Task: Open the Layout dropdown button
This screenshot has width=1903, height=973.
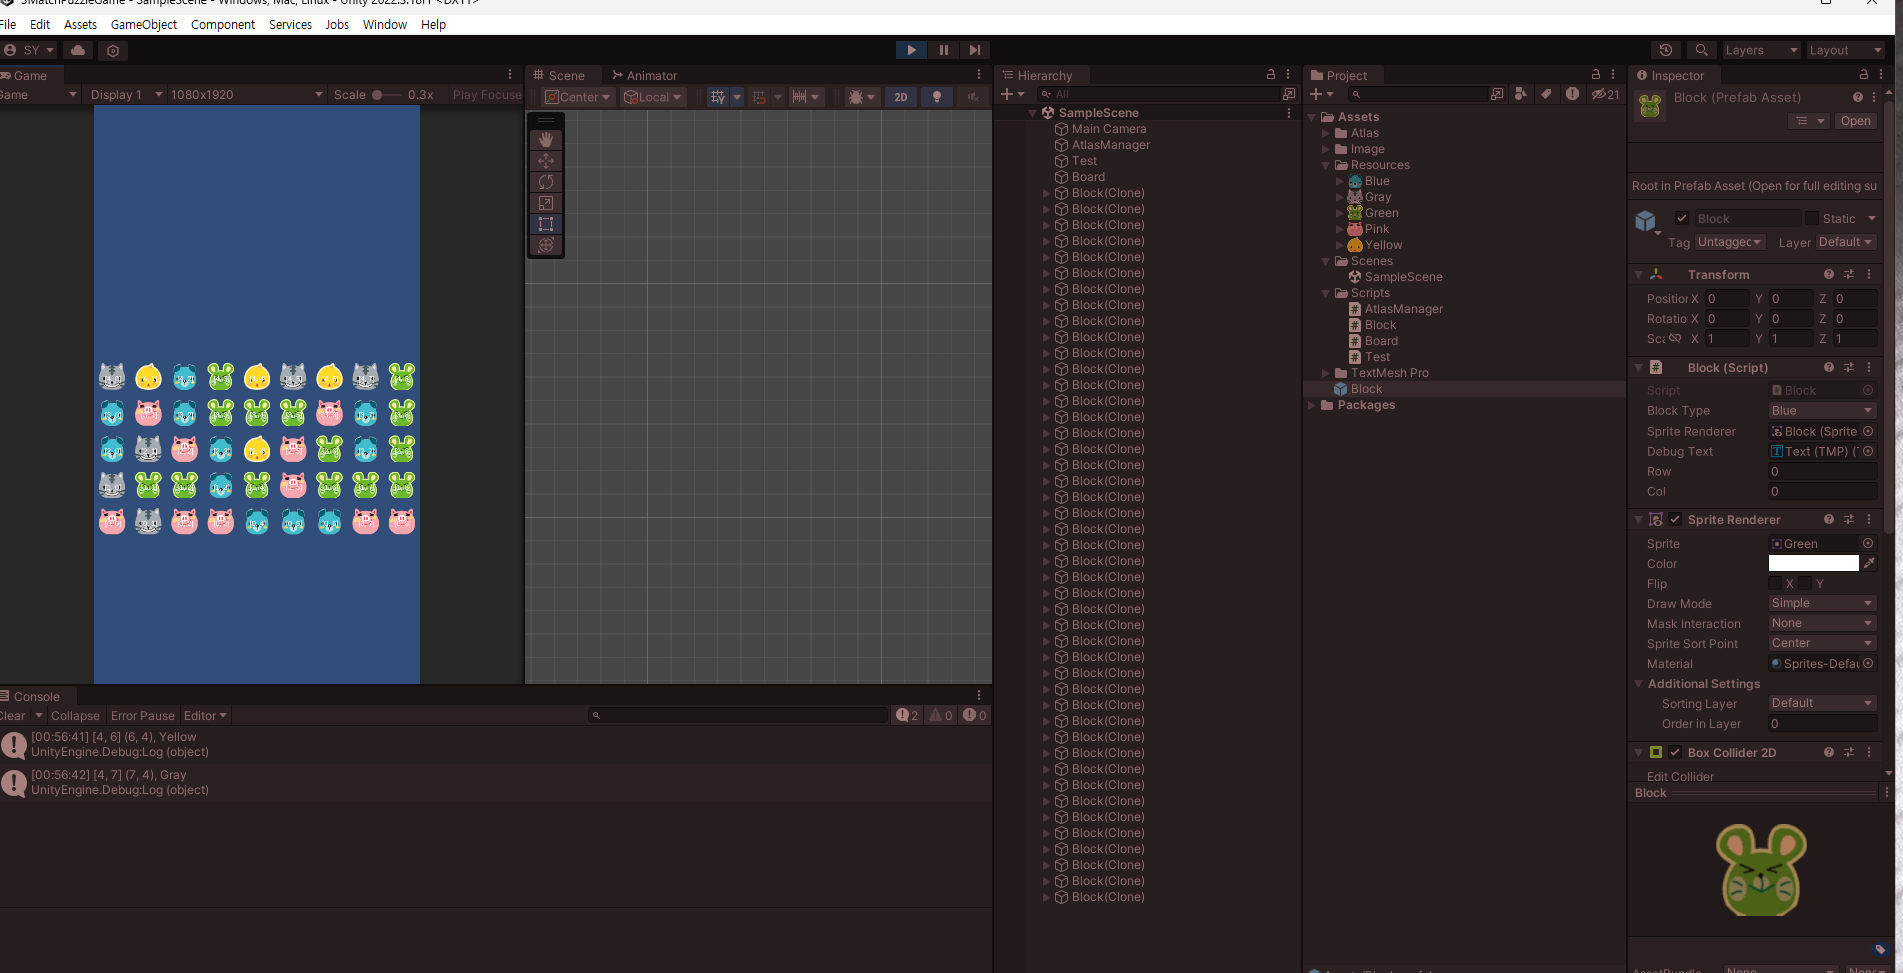Action: (1845, 50)
